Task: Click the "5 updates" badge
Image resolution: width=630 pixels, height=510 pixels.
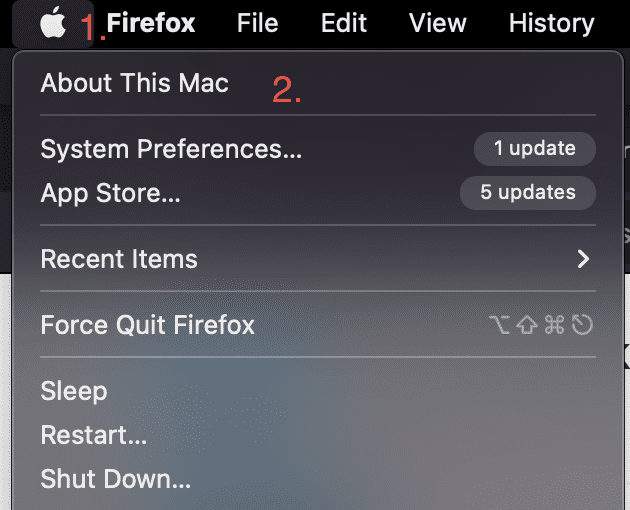Action: pyautogui.click(x=527, y=193)
